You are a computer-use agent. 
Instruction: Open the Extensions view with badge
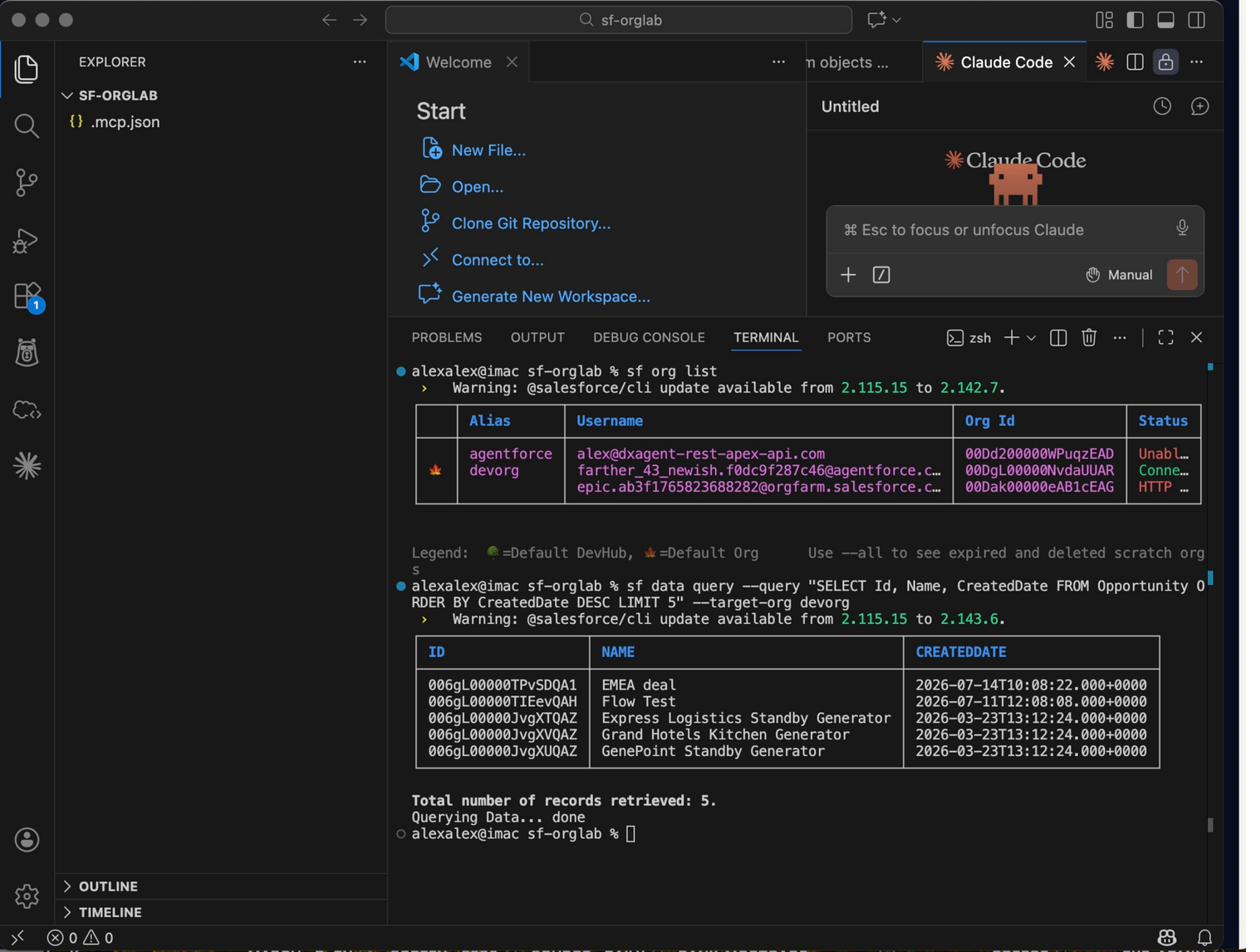[27, 297]
